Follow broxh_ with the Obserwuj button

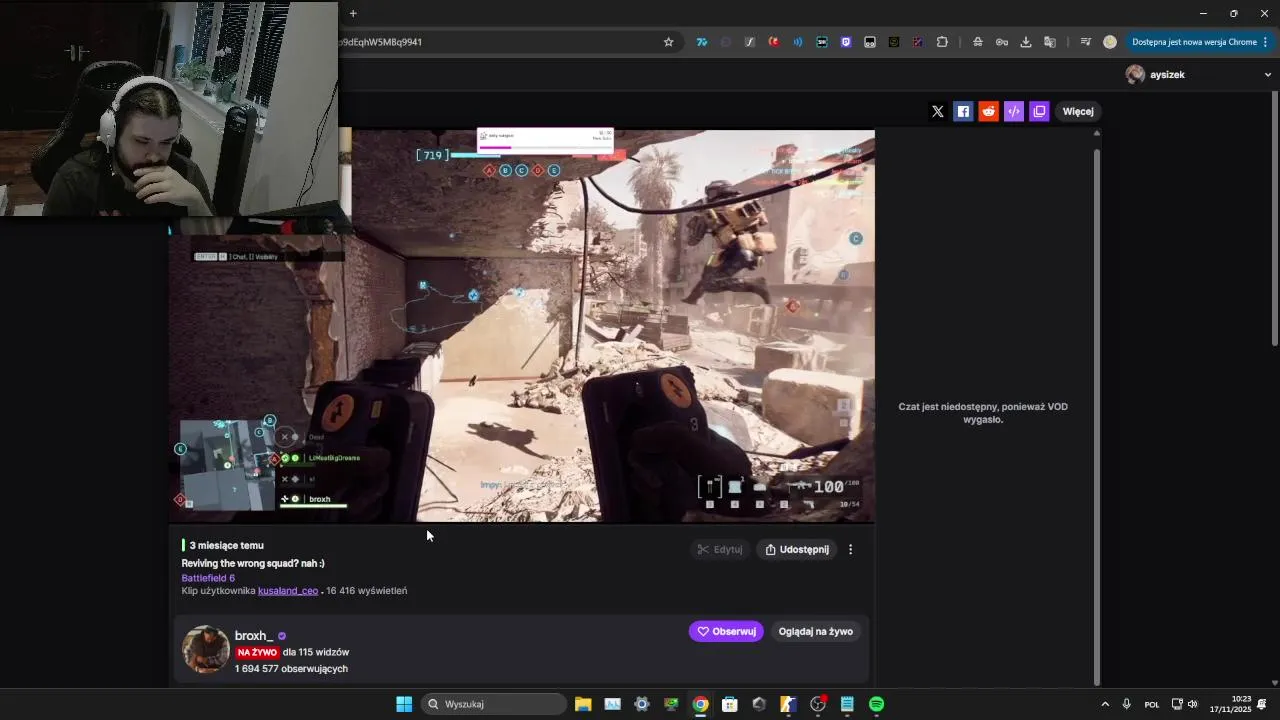click(x=726, y=631)
